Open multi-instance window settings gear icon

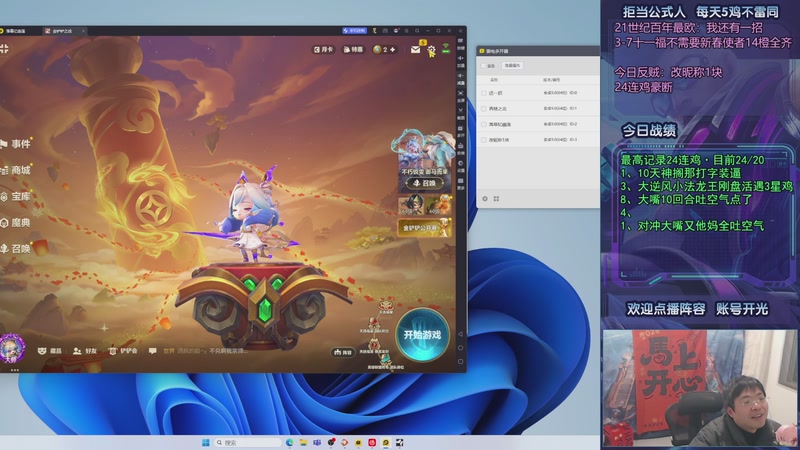coord(485,198)
